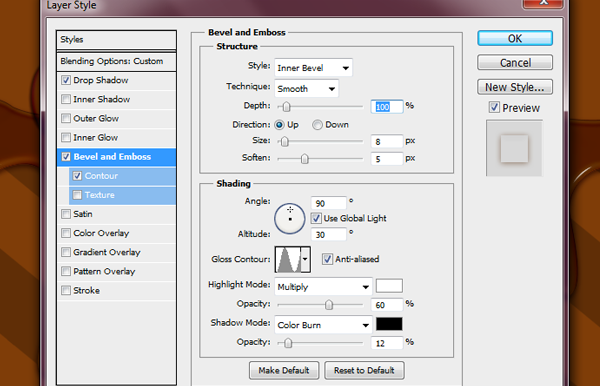600x386 pixels.
Task: Open the Shadow Mode dropdown showing Color Burn
Action: (x=323, y=325)
